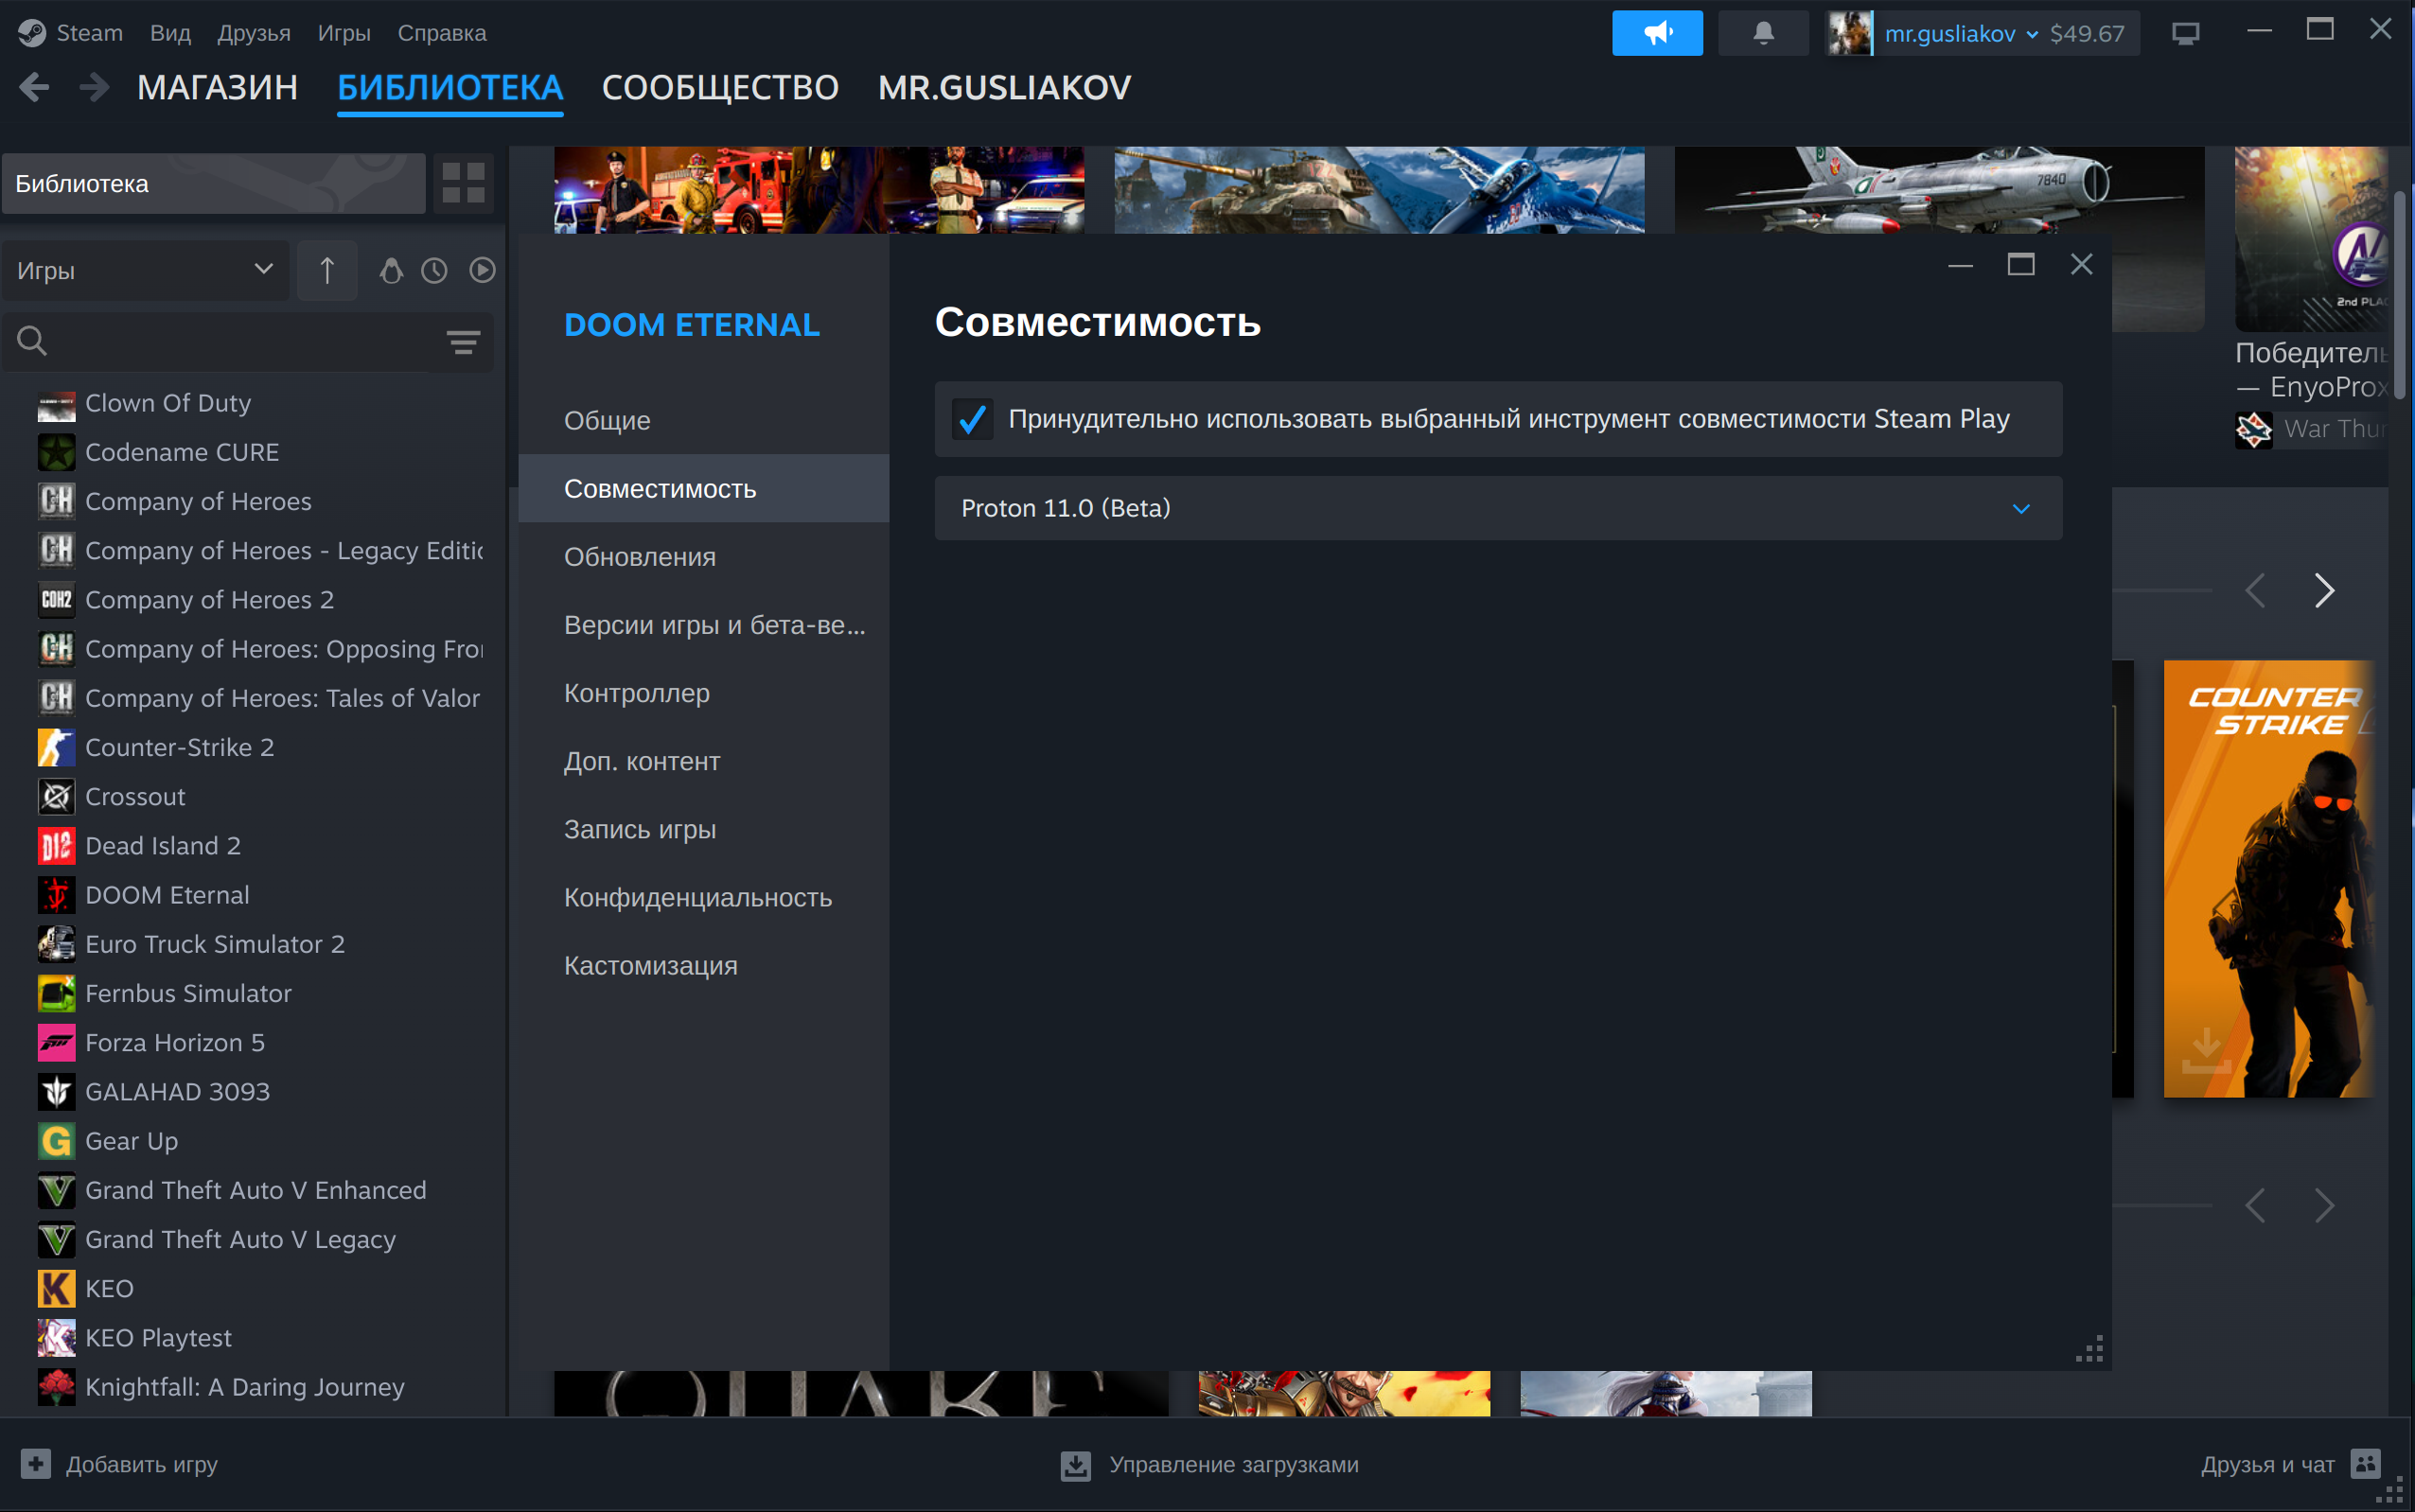Open the Big Picture display mode icon
This screenshot has width=2415, height=1512.
click(x=2186, y=32)
